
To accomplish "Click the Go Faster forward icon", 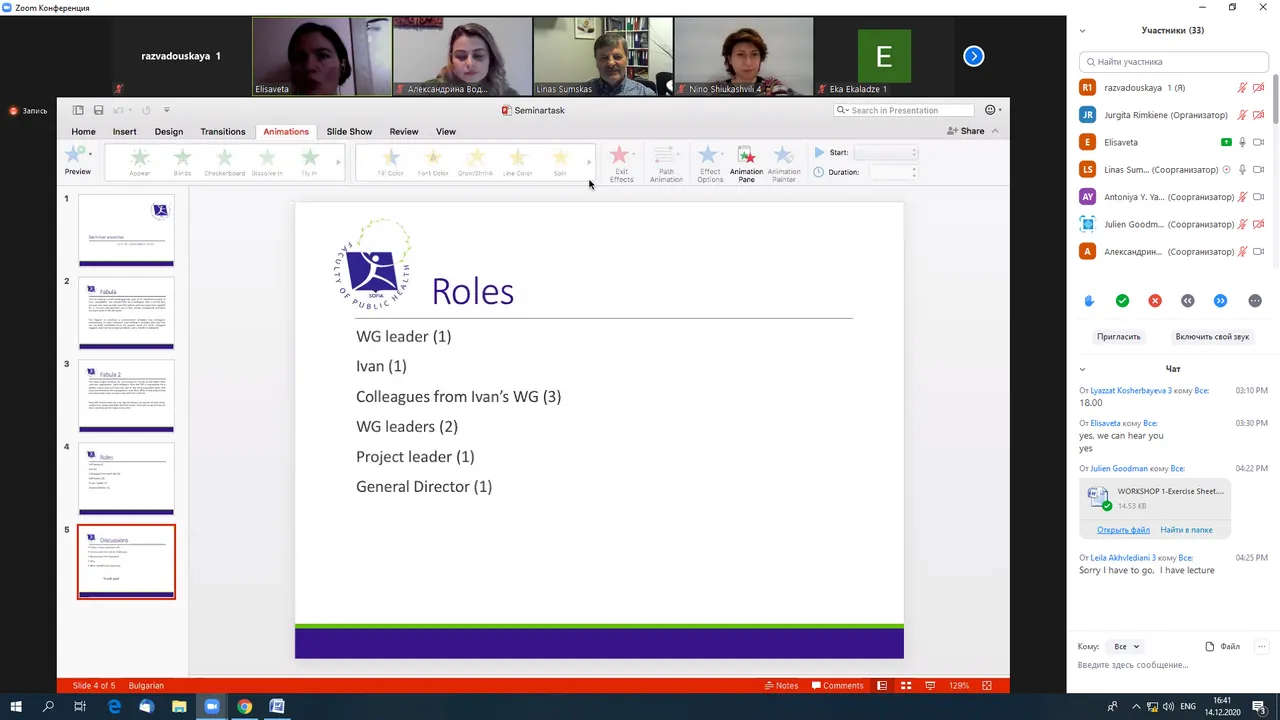I will [1220, 301].
